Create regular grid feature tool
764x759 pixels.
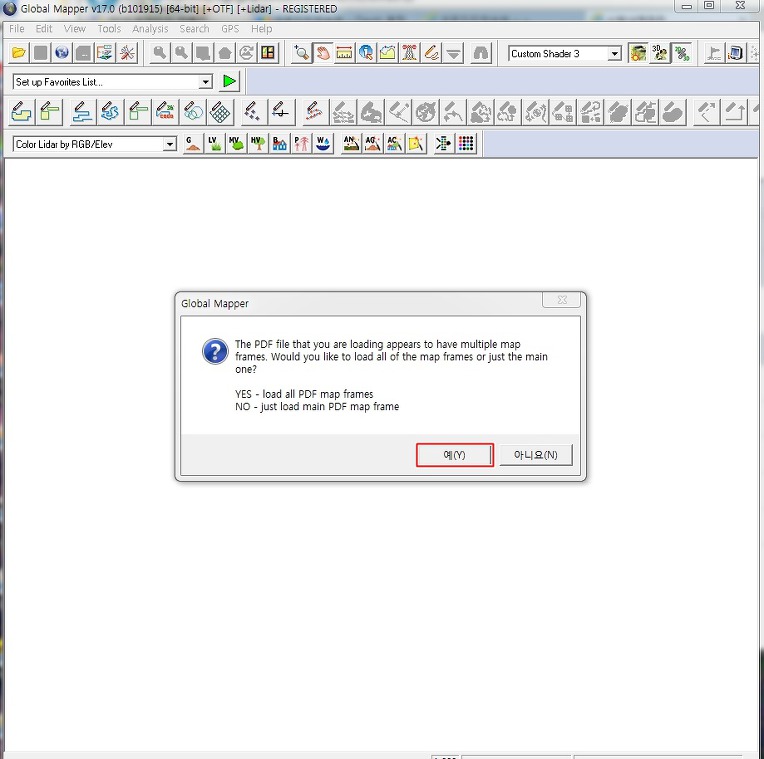click(220, 112)
